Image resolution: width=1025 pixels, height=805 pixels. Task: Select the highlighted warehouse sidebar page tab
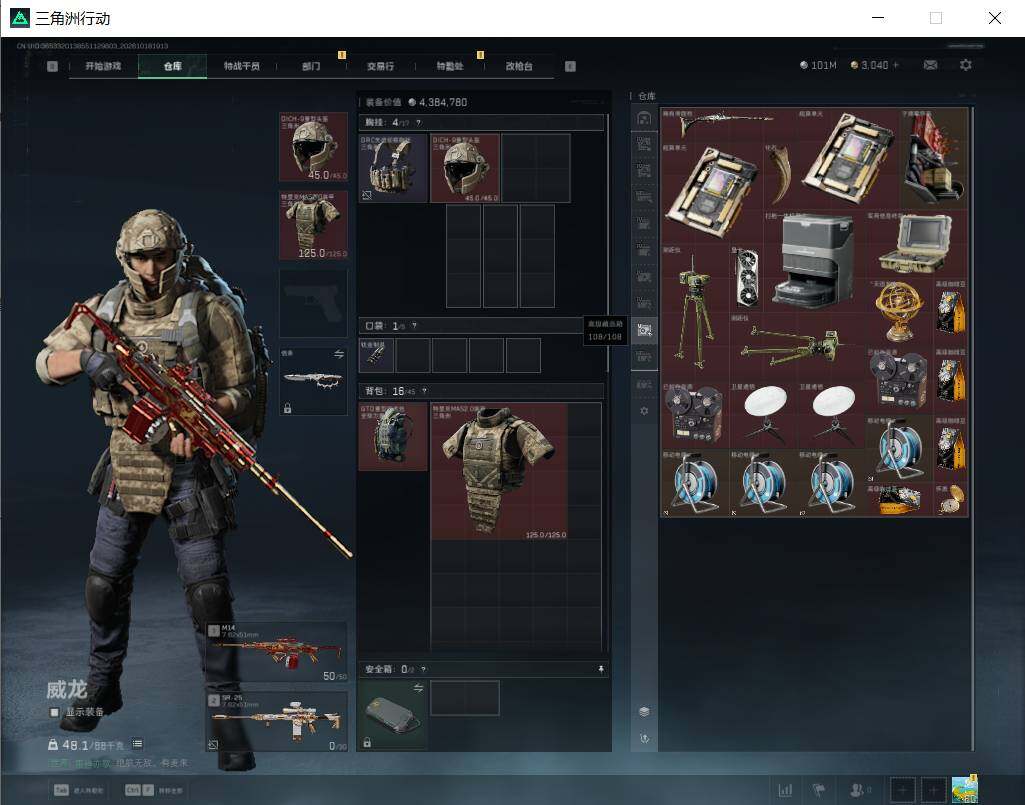tap(644, 330)
